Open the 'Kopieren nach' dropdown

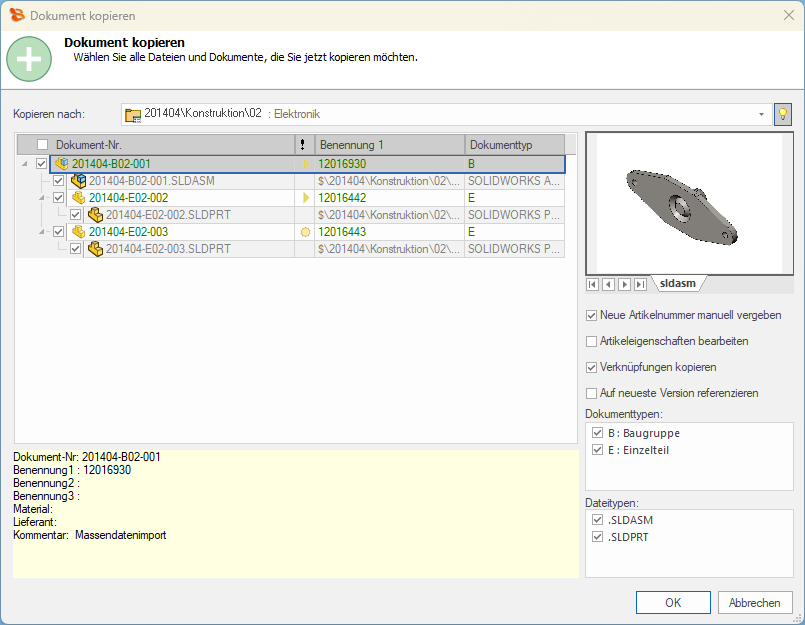tap(761, 114)
